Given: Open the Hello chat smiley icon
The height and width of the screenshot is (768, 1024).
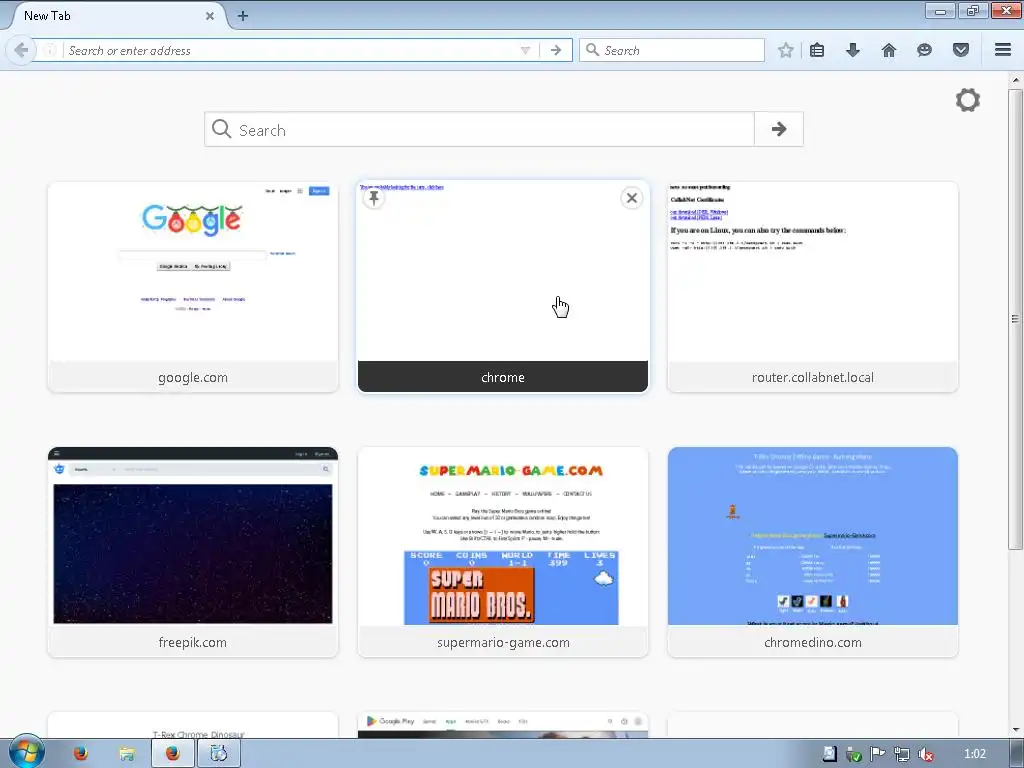Looking at the screenshot, I should [x=924, y=50].
